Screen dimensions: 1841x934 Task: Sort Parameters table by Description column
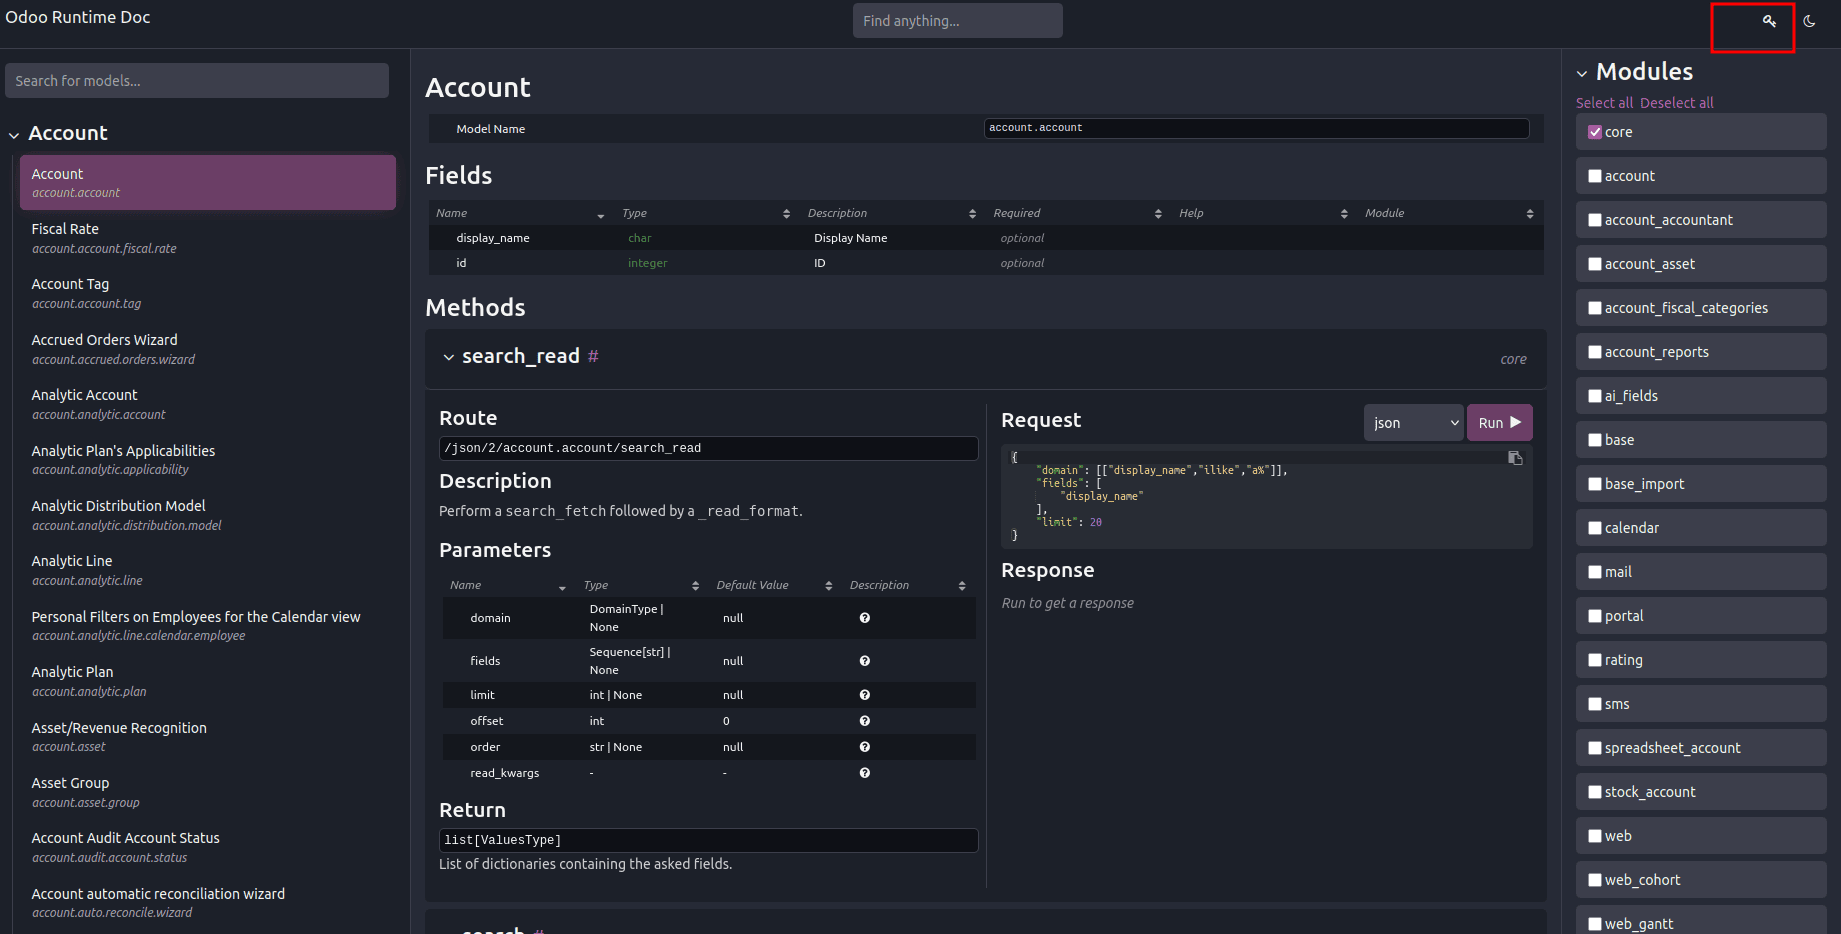(x=908, y=585)
